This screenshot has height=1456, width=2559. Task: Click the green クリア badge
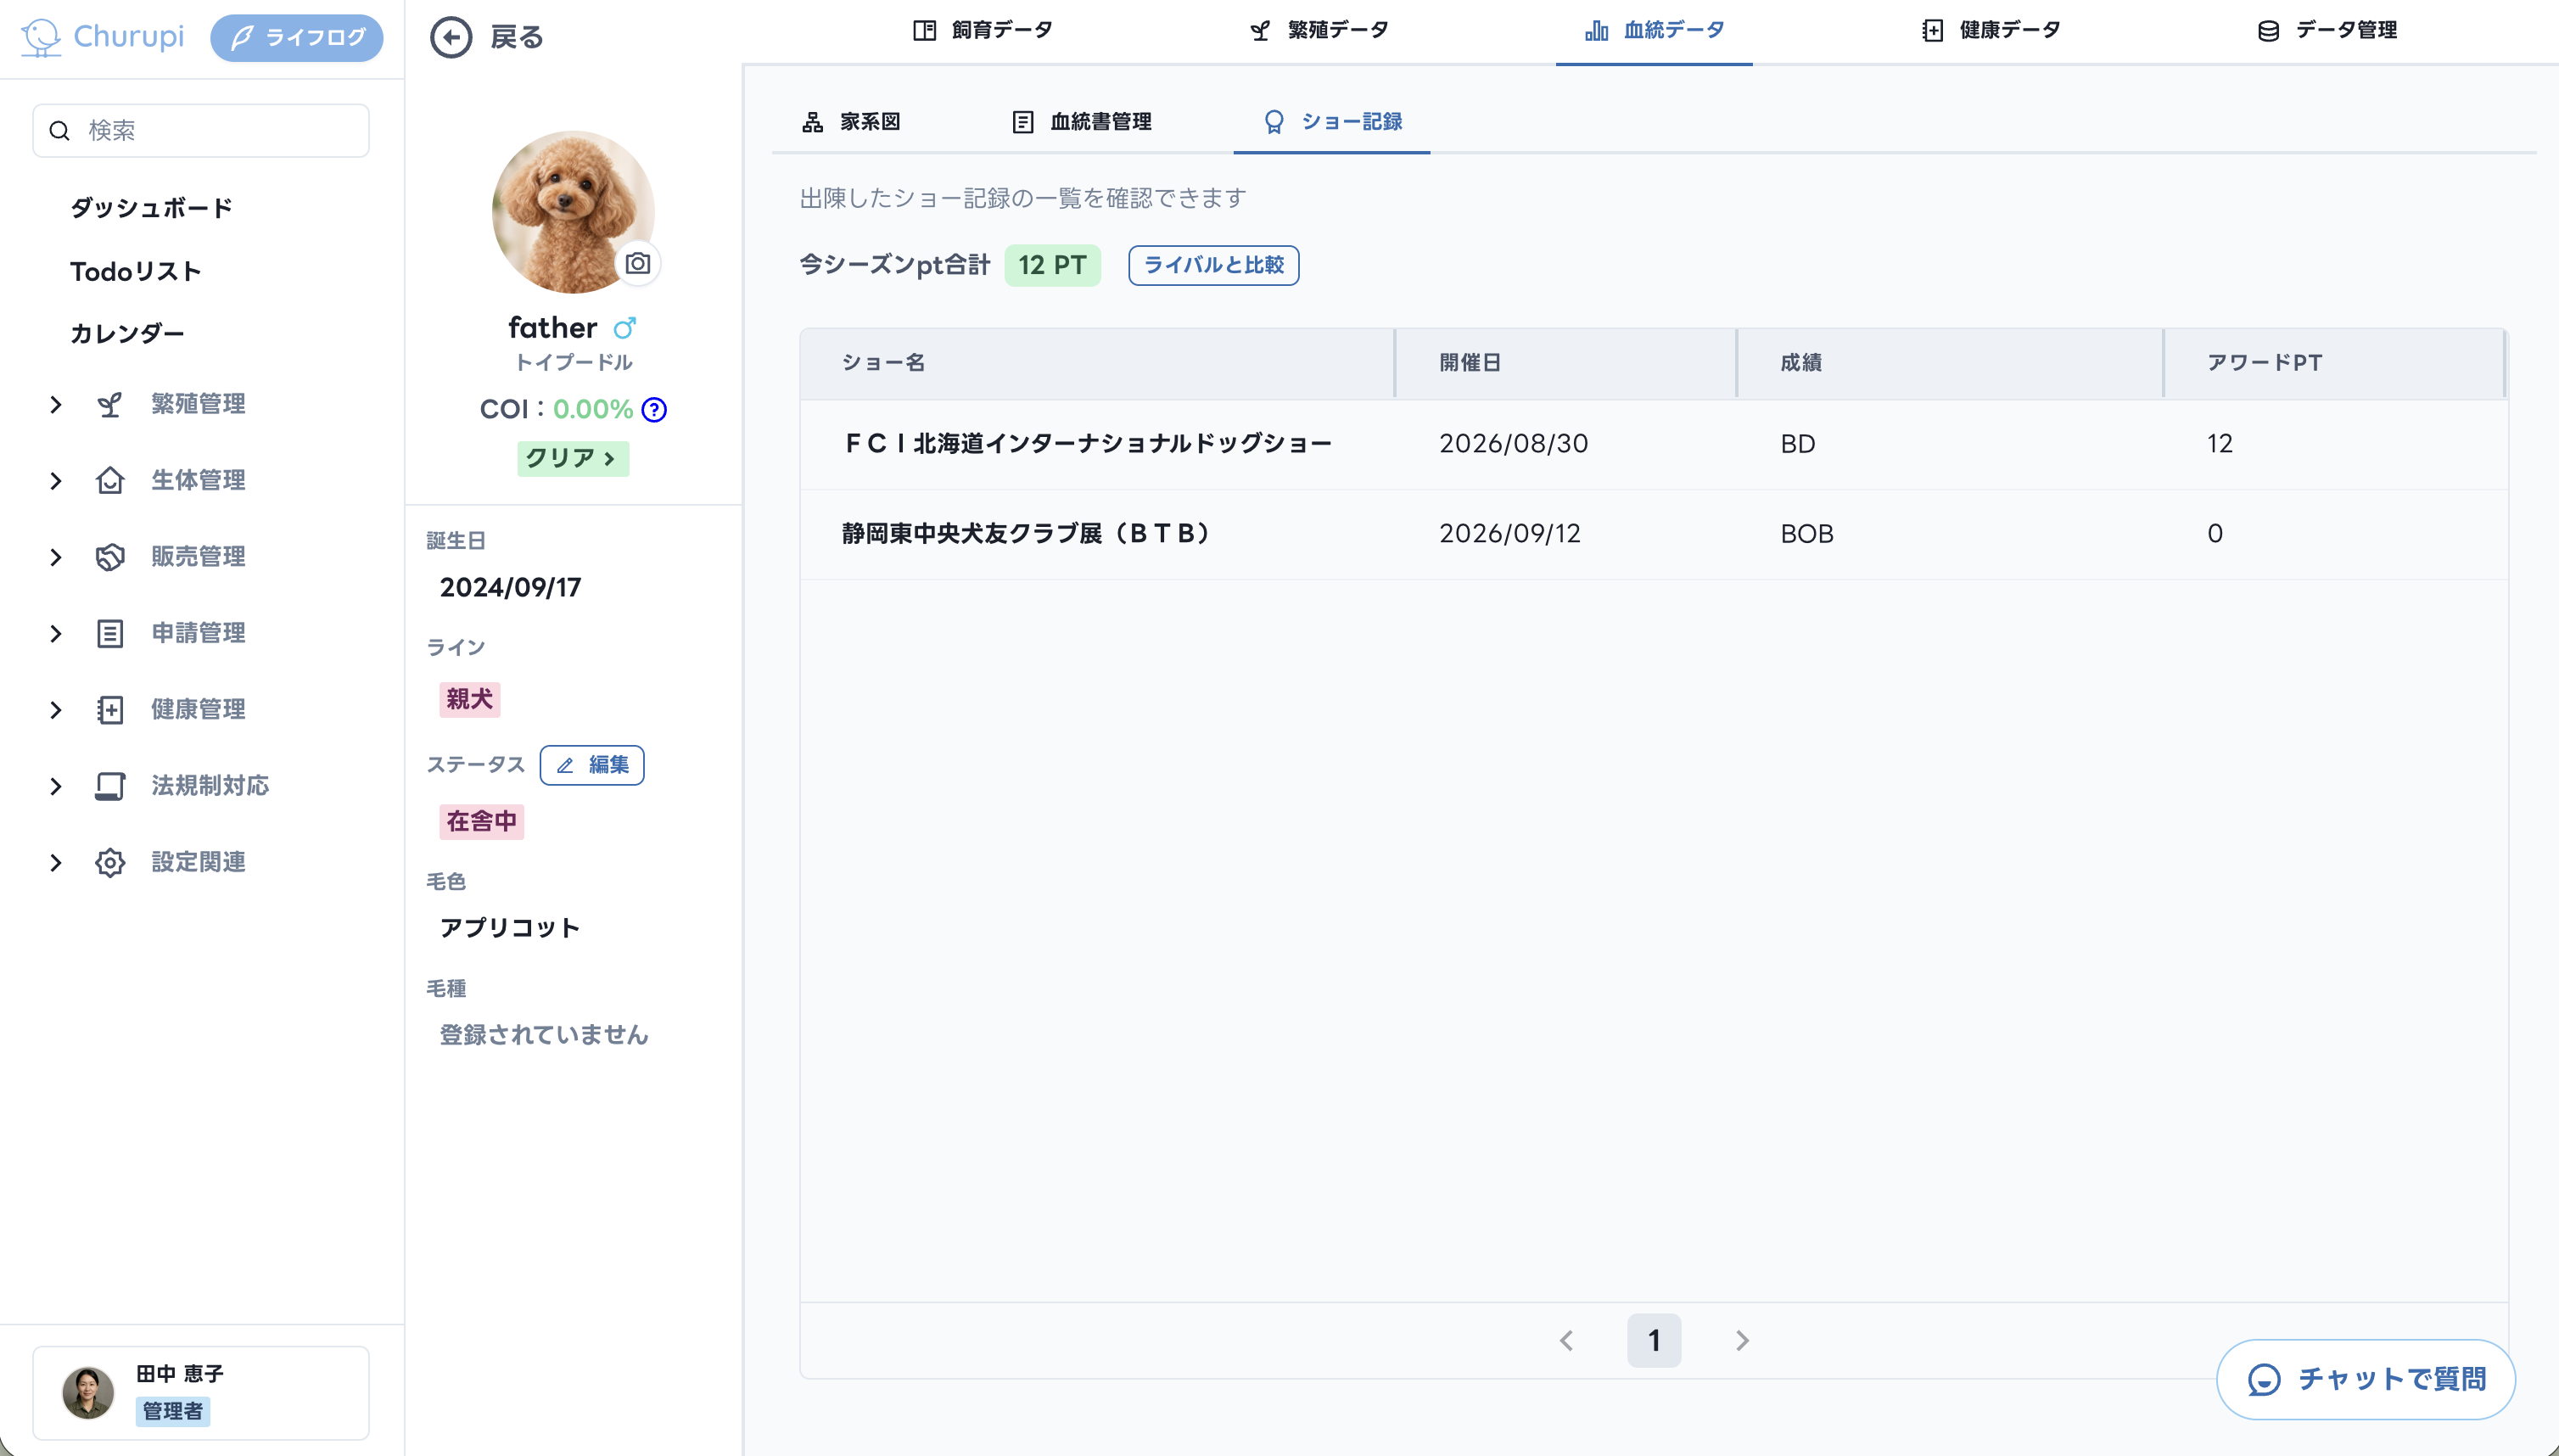coord(572,458)
